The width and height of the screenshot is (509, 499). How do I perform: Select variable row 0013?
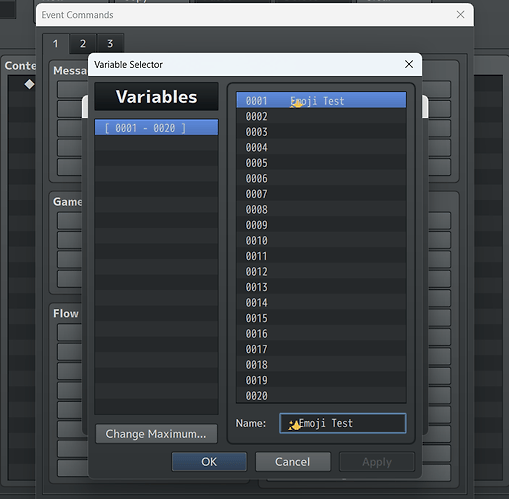tap(321, 286)
